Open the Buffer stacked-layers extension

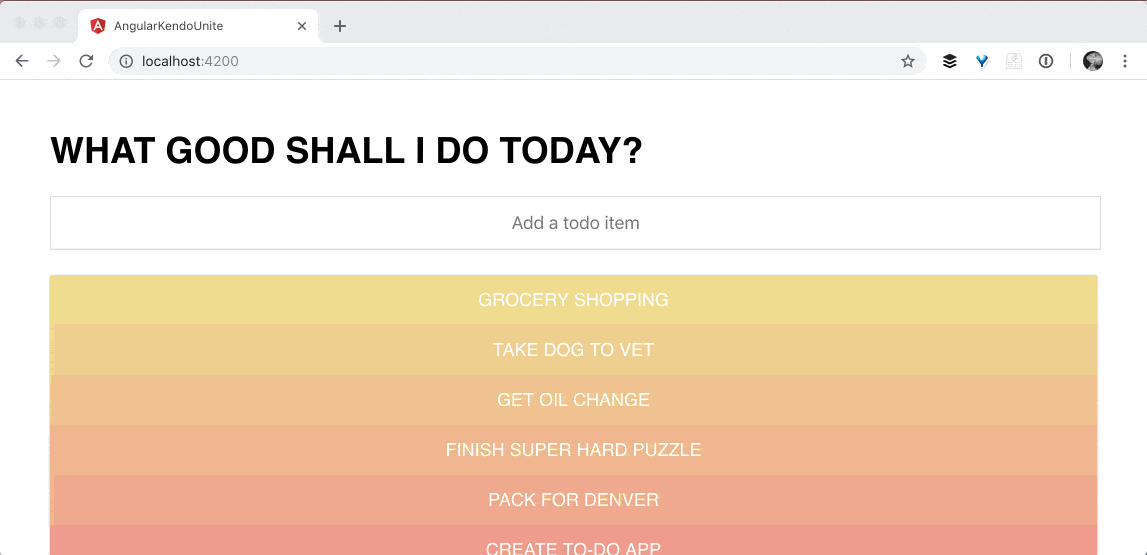tap(950, 61)
